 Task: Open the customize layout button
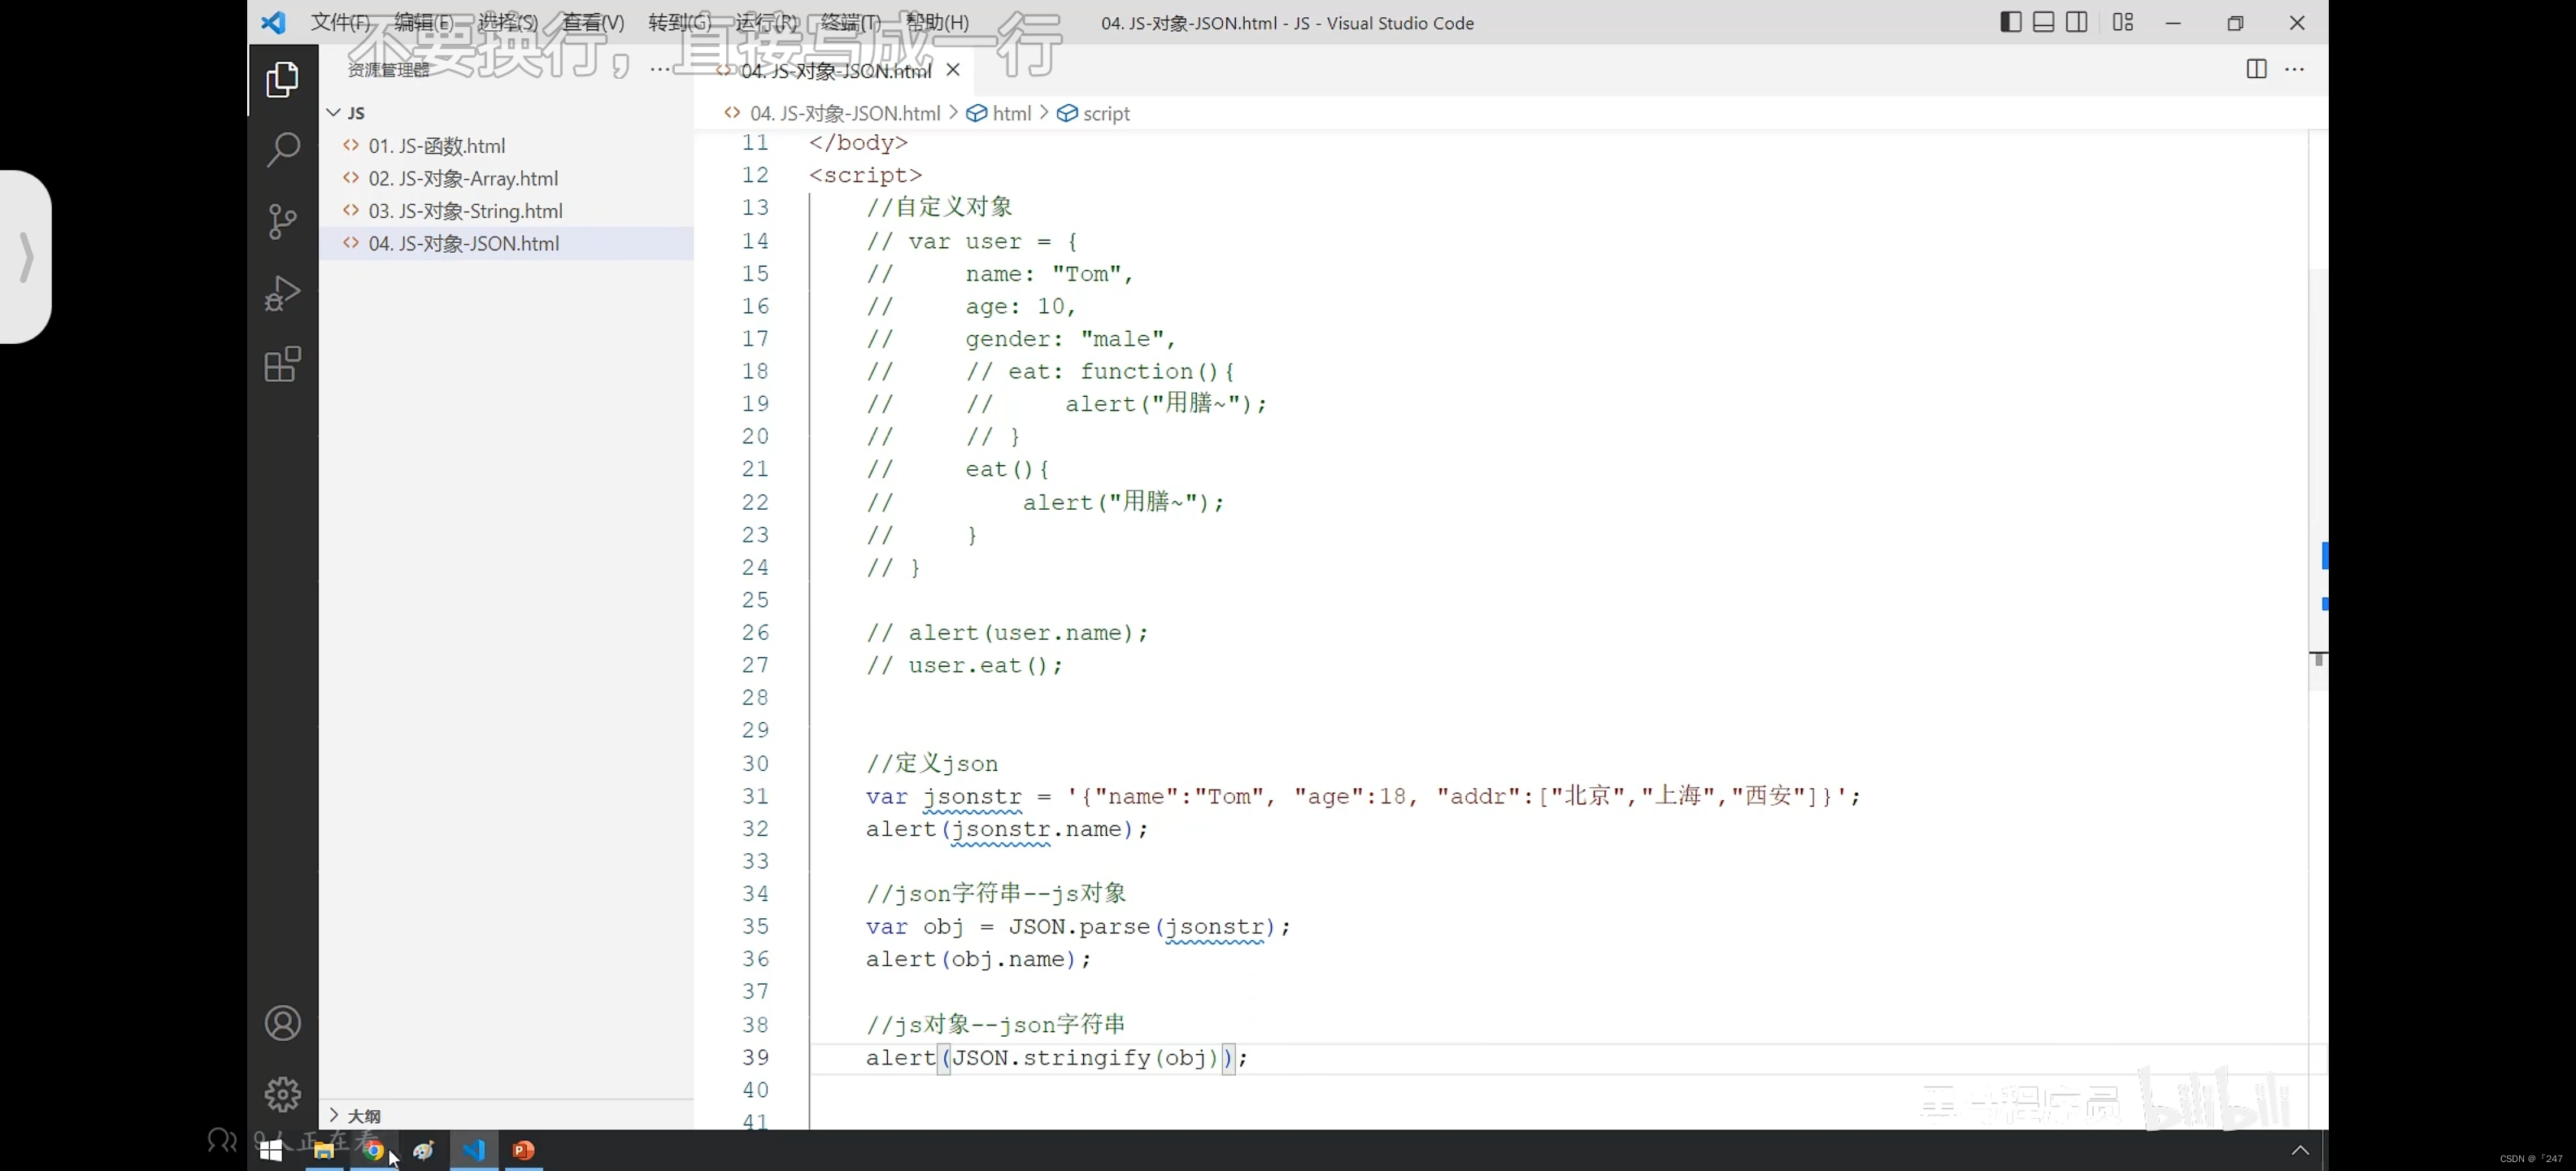coord(2122,22)
